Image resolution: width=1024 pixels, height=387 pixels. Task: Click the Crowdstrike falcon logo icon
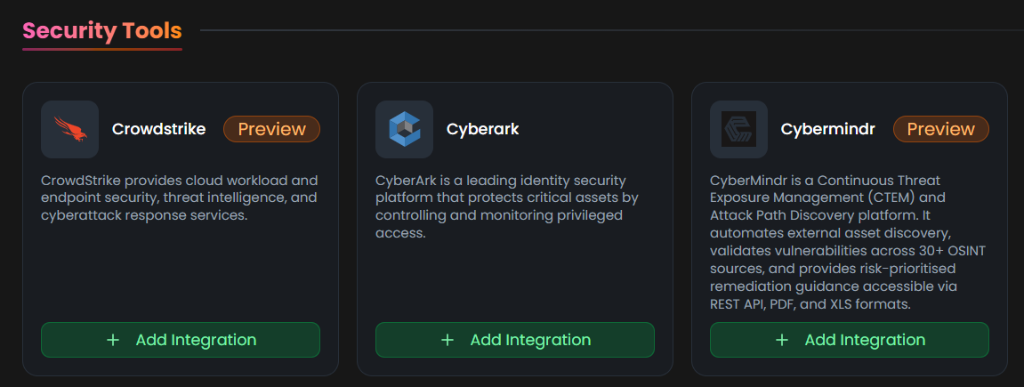click(70, 129)
